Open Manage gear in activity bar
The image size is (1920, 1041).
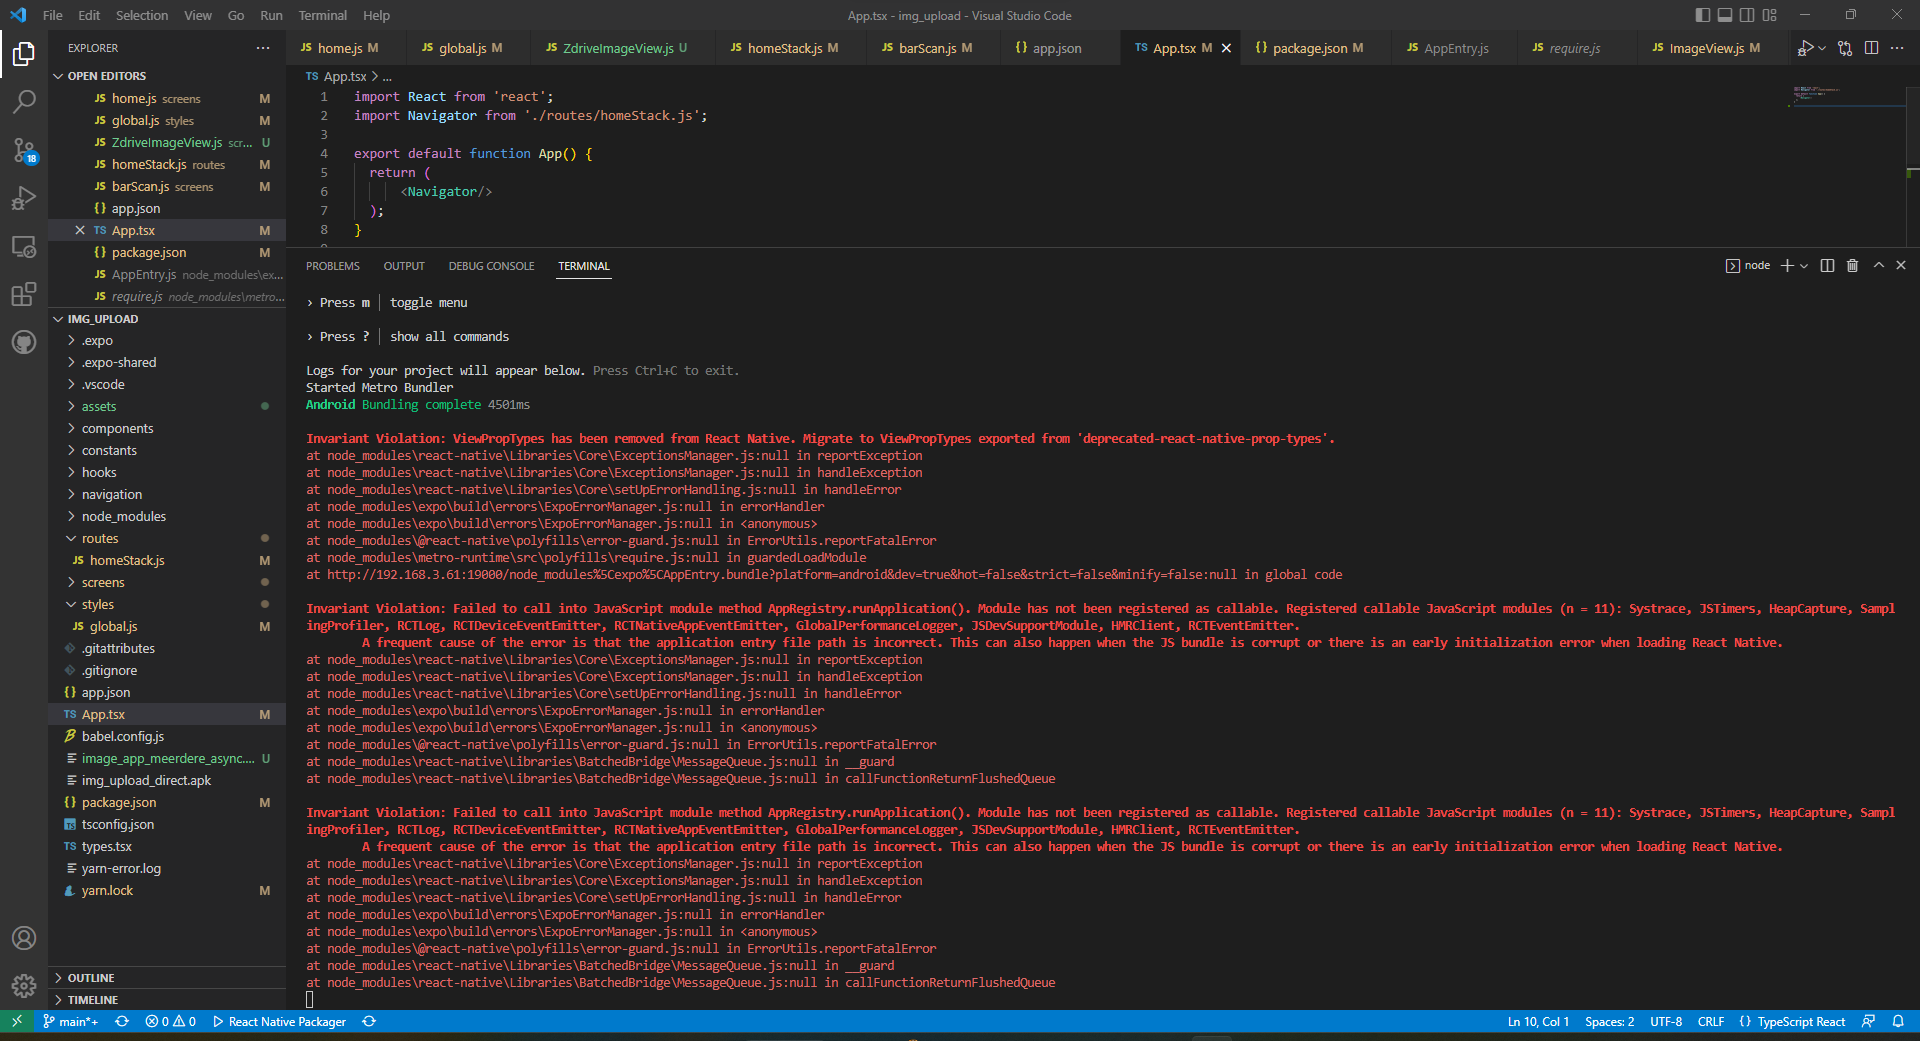point(24,986)
